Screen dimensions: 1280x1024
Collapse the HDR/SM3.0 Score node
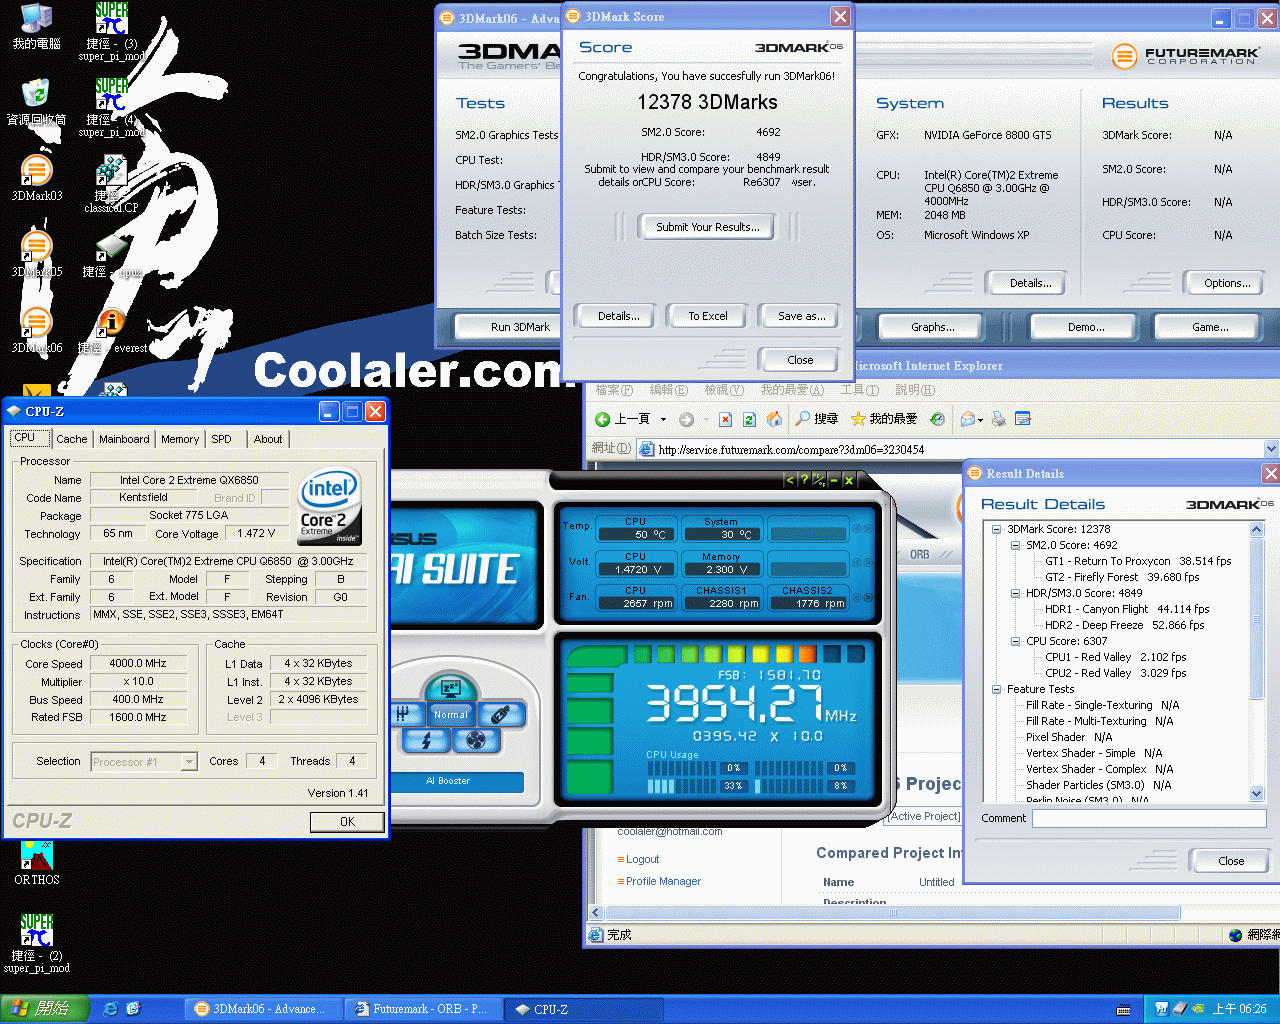coord(1015,593)
